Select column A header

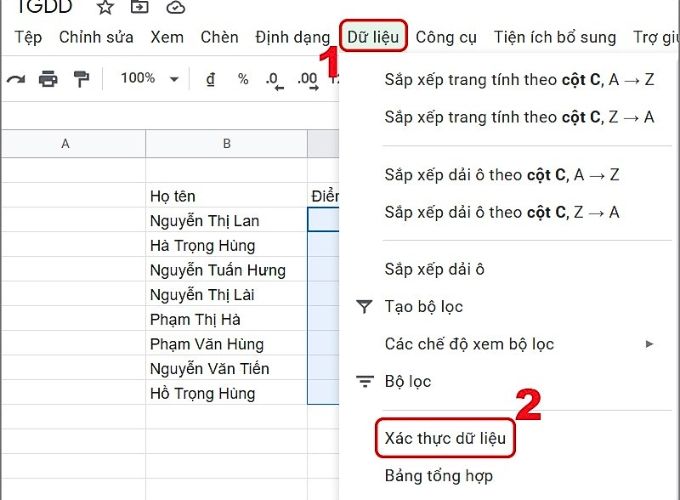(73, 144)
